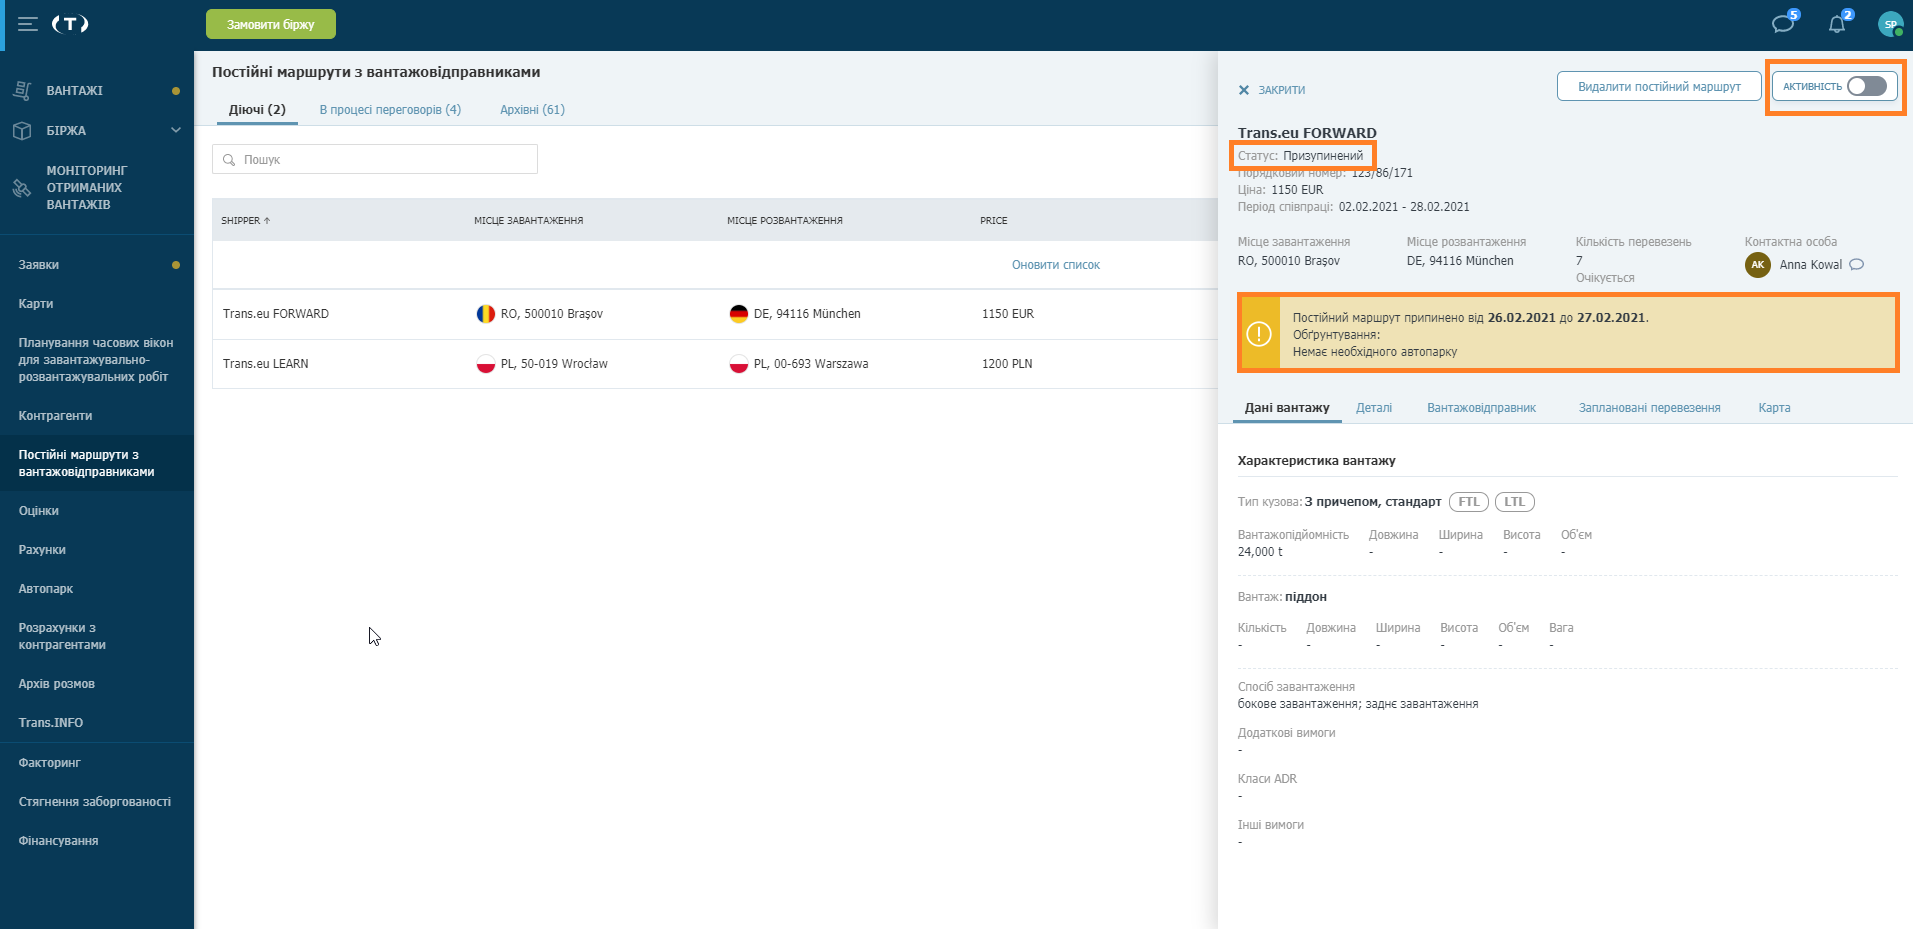The image size is (1913, 929).
Task: Click the Trans.eu (T) logo
Action: point(70,24)
